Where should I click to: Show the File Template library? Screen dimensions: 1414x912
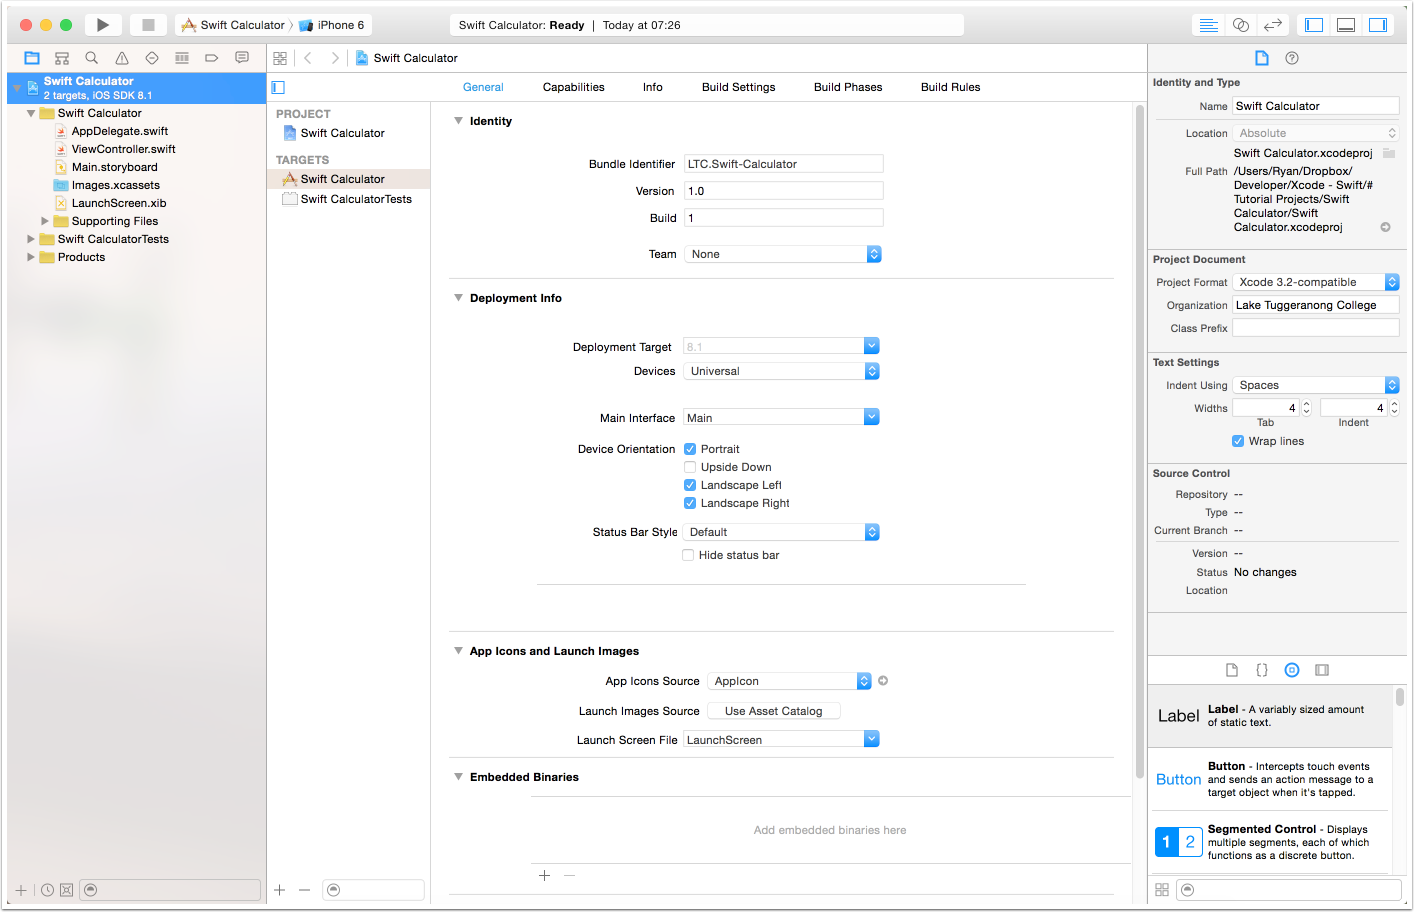point(1232,670)
